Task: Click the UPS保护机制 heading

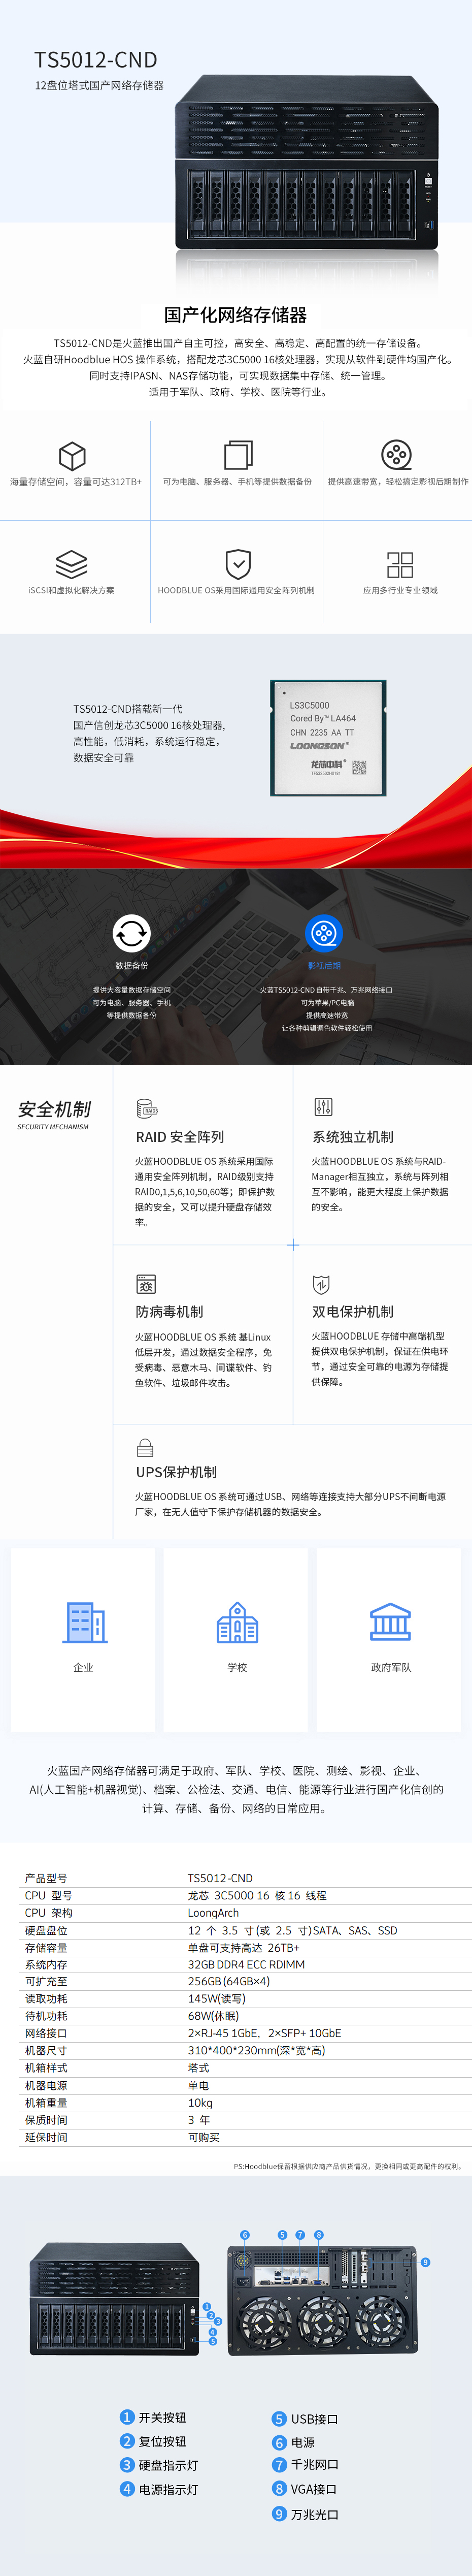Action: (176, 1472)
